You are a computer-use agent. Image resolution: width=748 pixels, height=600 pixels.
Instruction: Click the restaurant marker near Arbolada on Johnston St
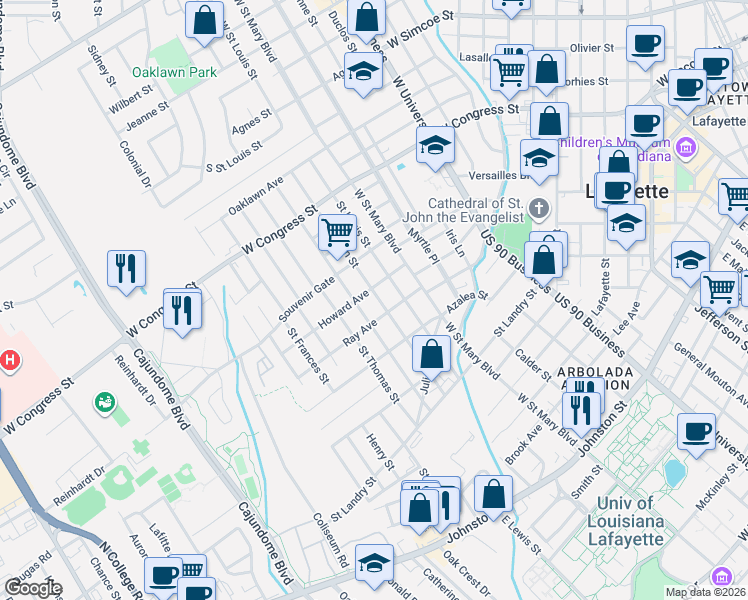click(581, 413)
